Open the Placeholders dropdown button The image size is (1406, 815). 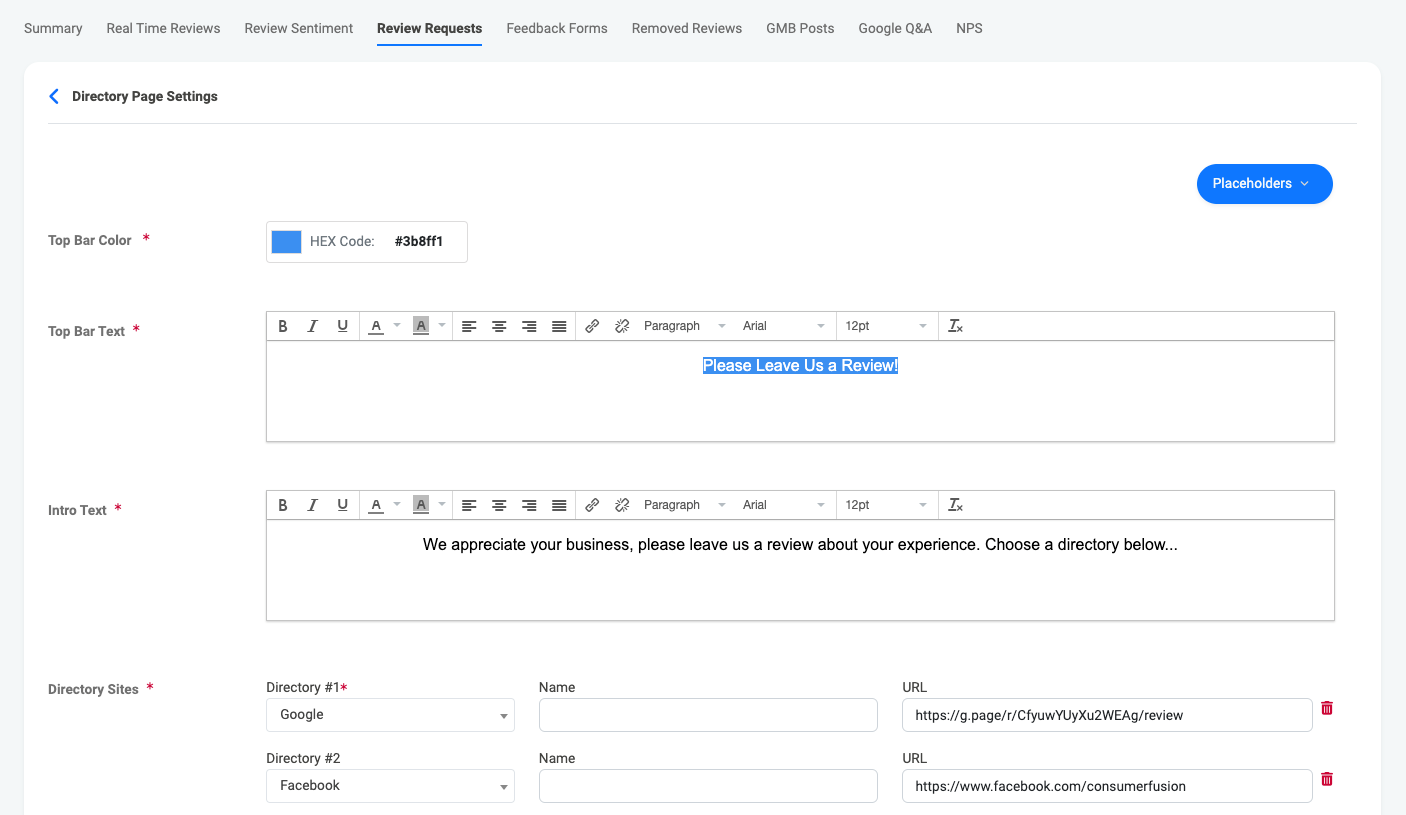tap(1264, 184)
